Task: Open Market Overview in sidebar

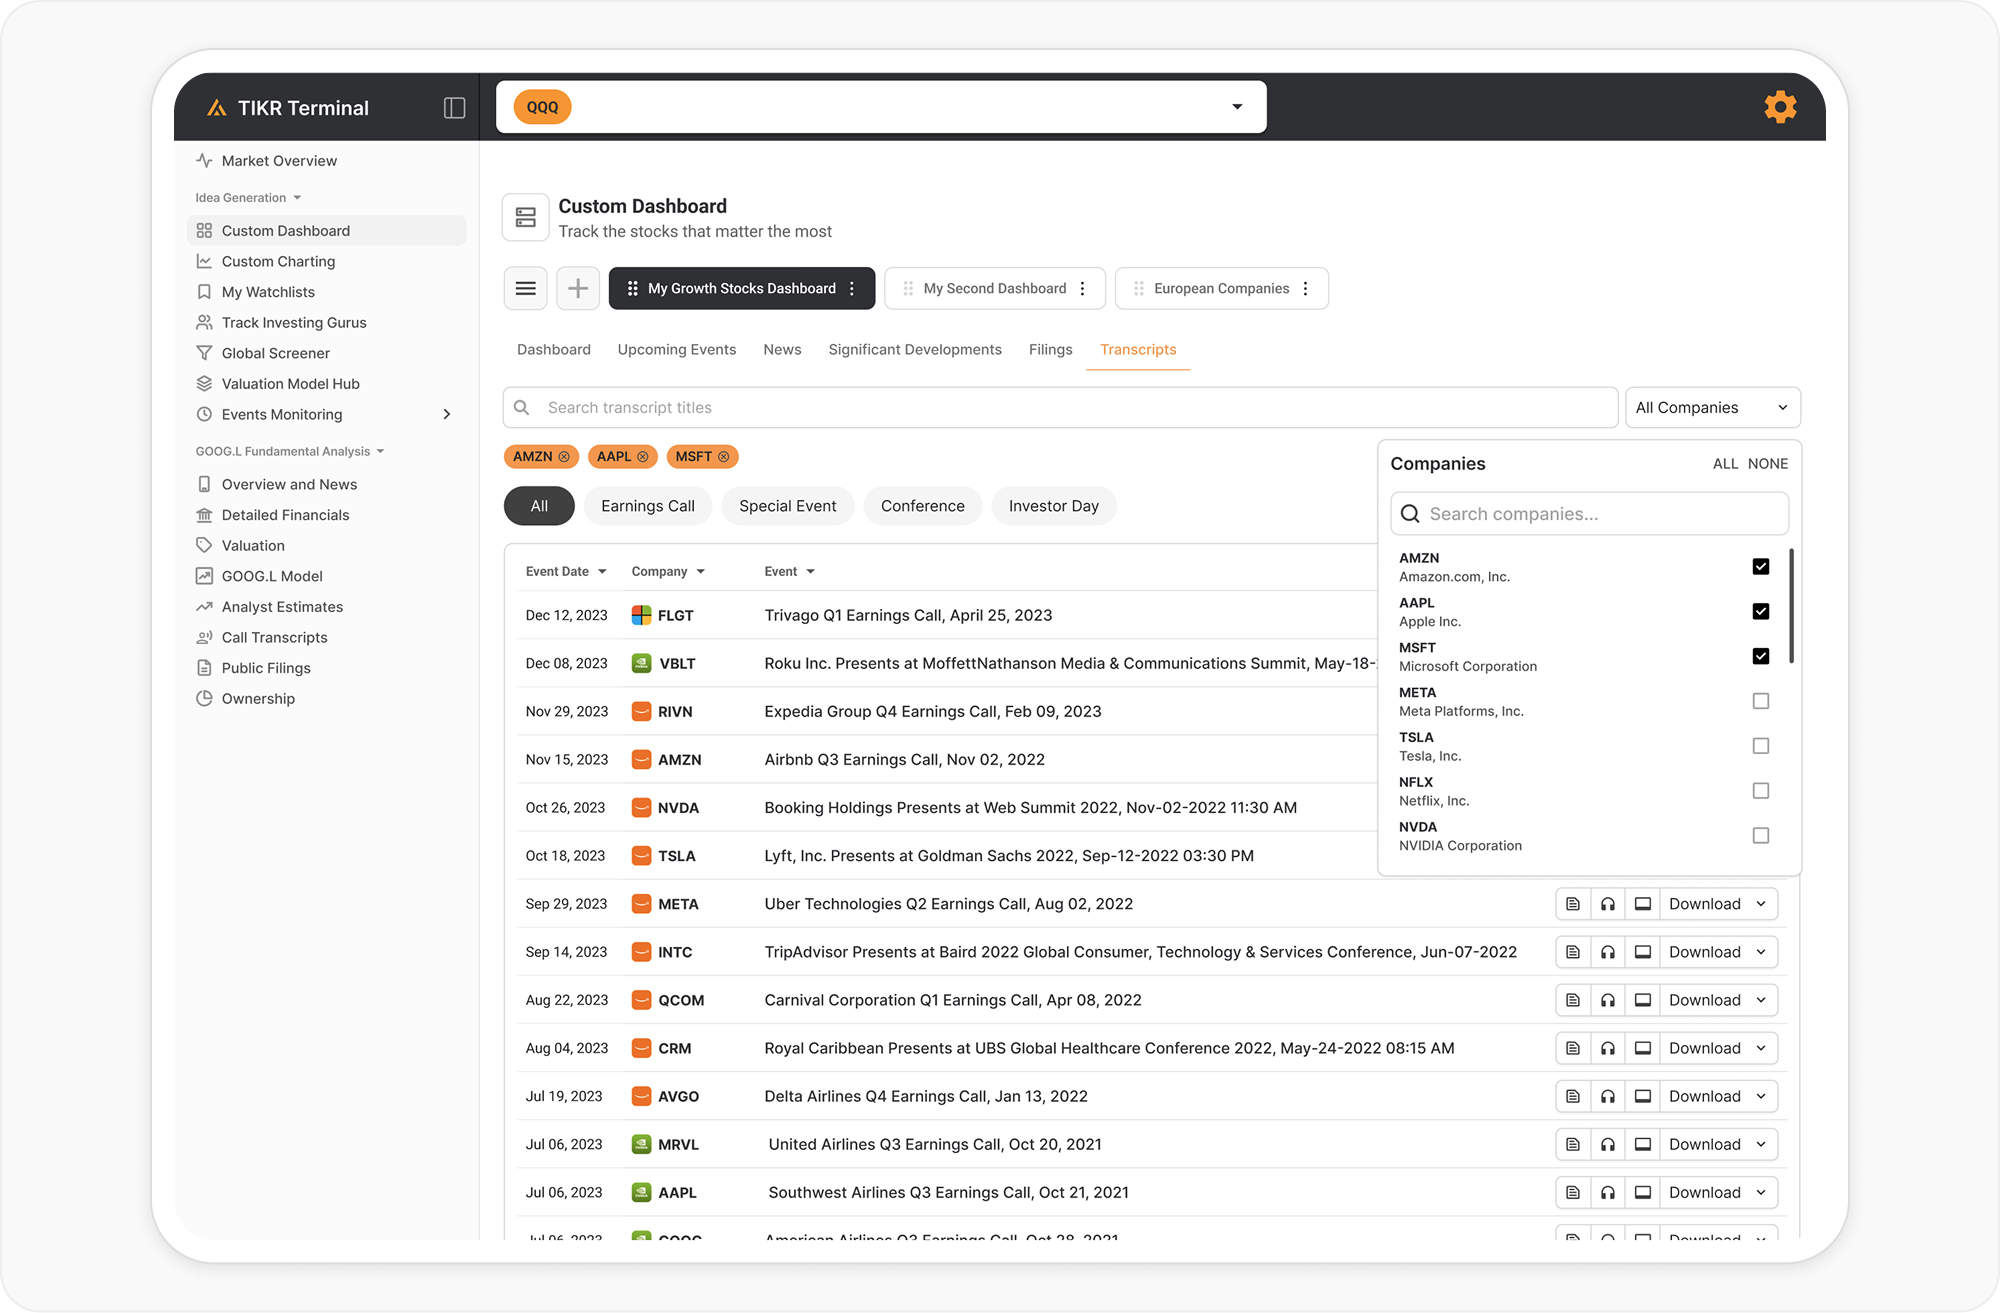Action: (279, 161)
